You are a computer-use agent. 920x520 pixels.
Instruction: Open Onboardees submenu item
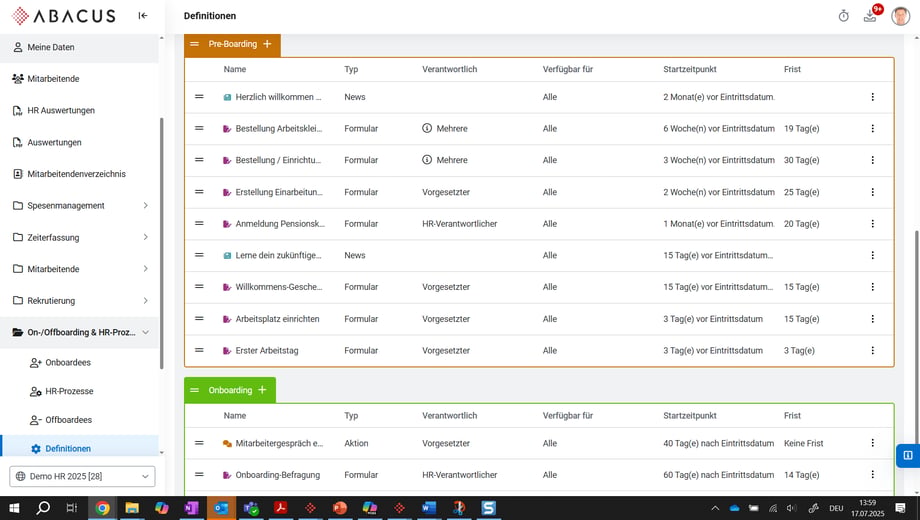click(x=79, y=363)
